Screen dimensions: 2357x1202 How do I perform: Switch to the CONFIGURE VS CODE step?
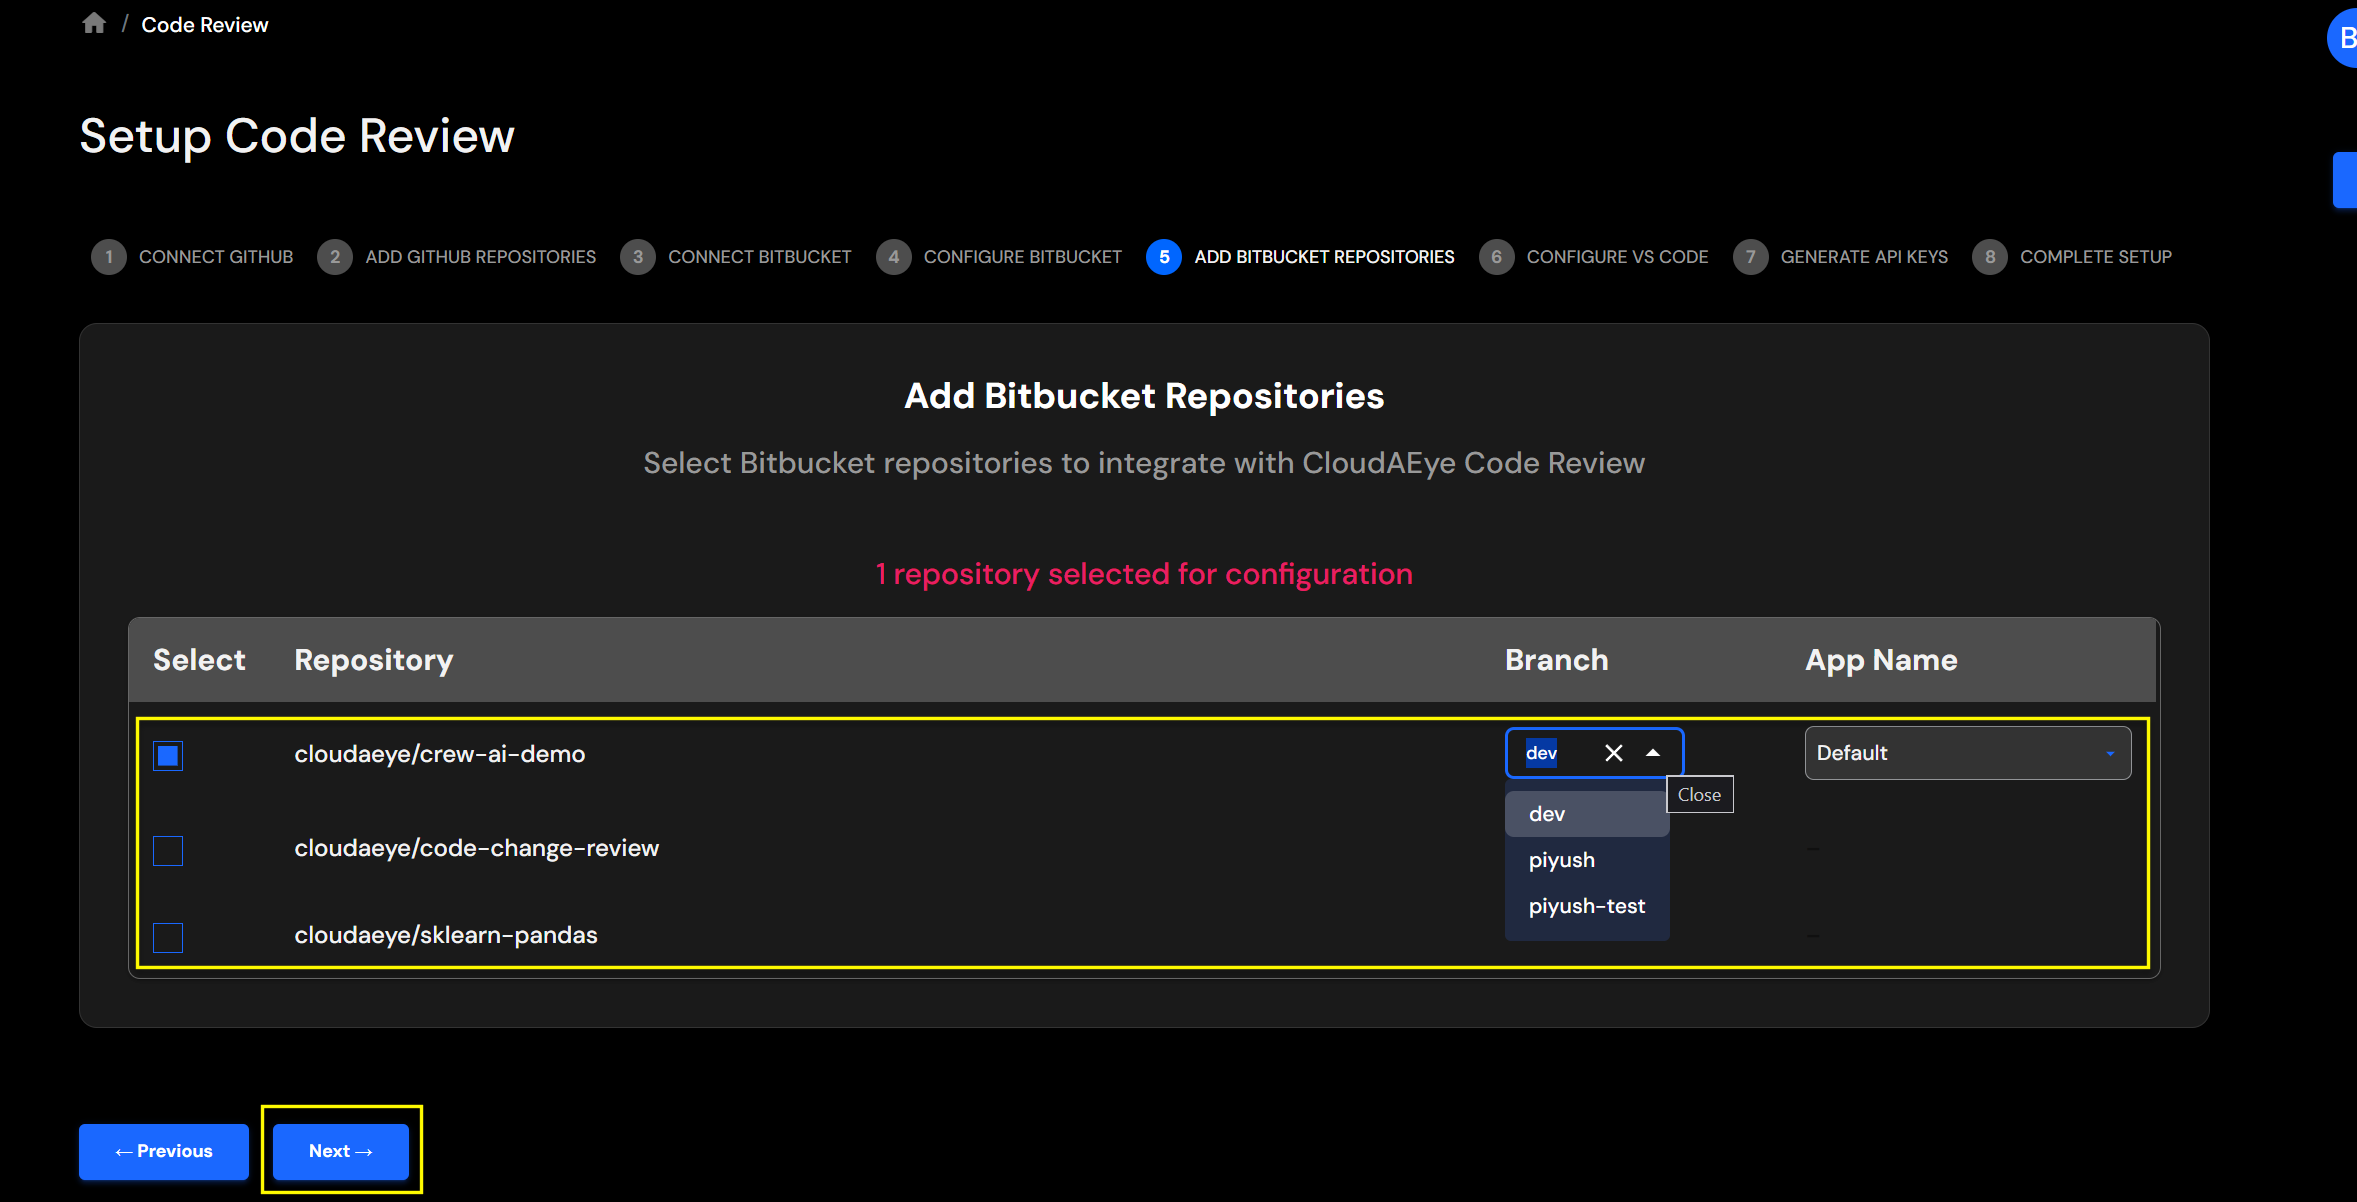click(1618, 257)
